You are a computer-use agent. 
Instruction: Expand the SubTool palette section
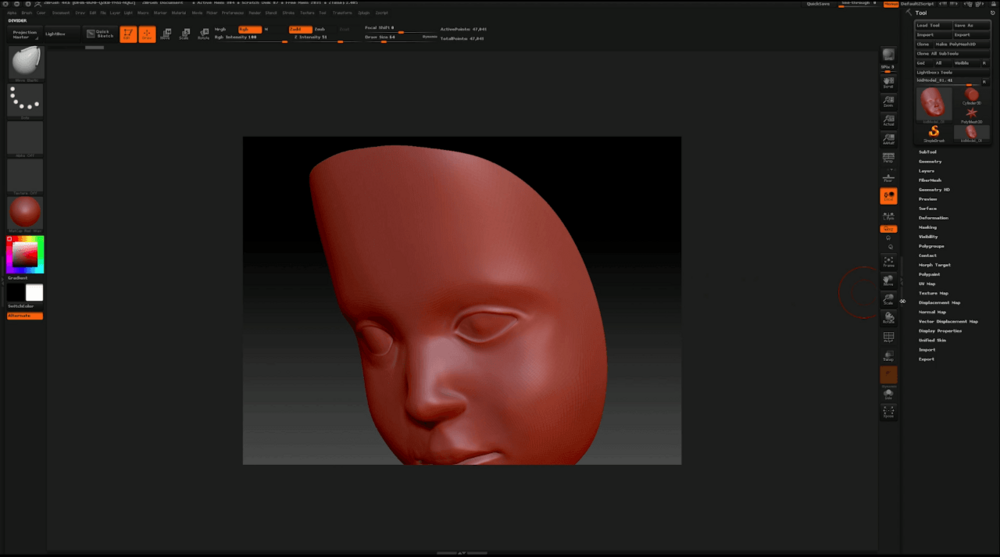point(929,152)
